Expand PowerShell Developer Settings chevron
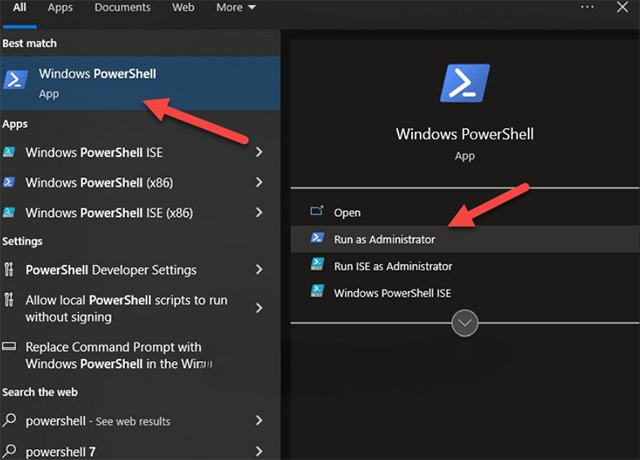Viewport: 640px width, 460px height. tap(259, 269)
